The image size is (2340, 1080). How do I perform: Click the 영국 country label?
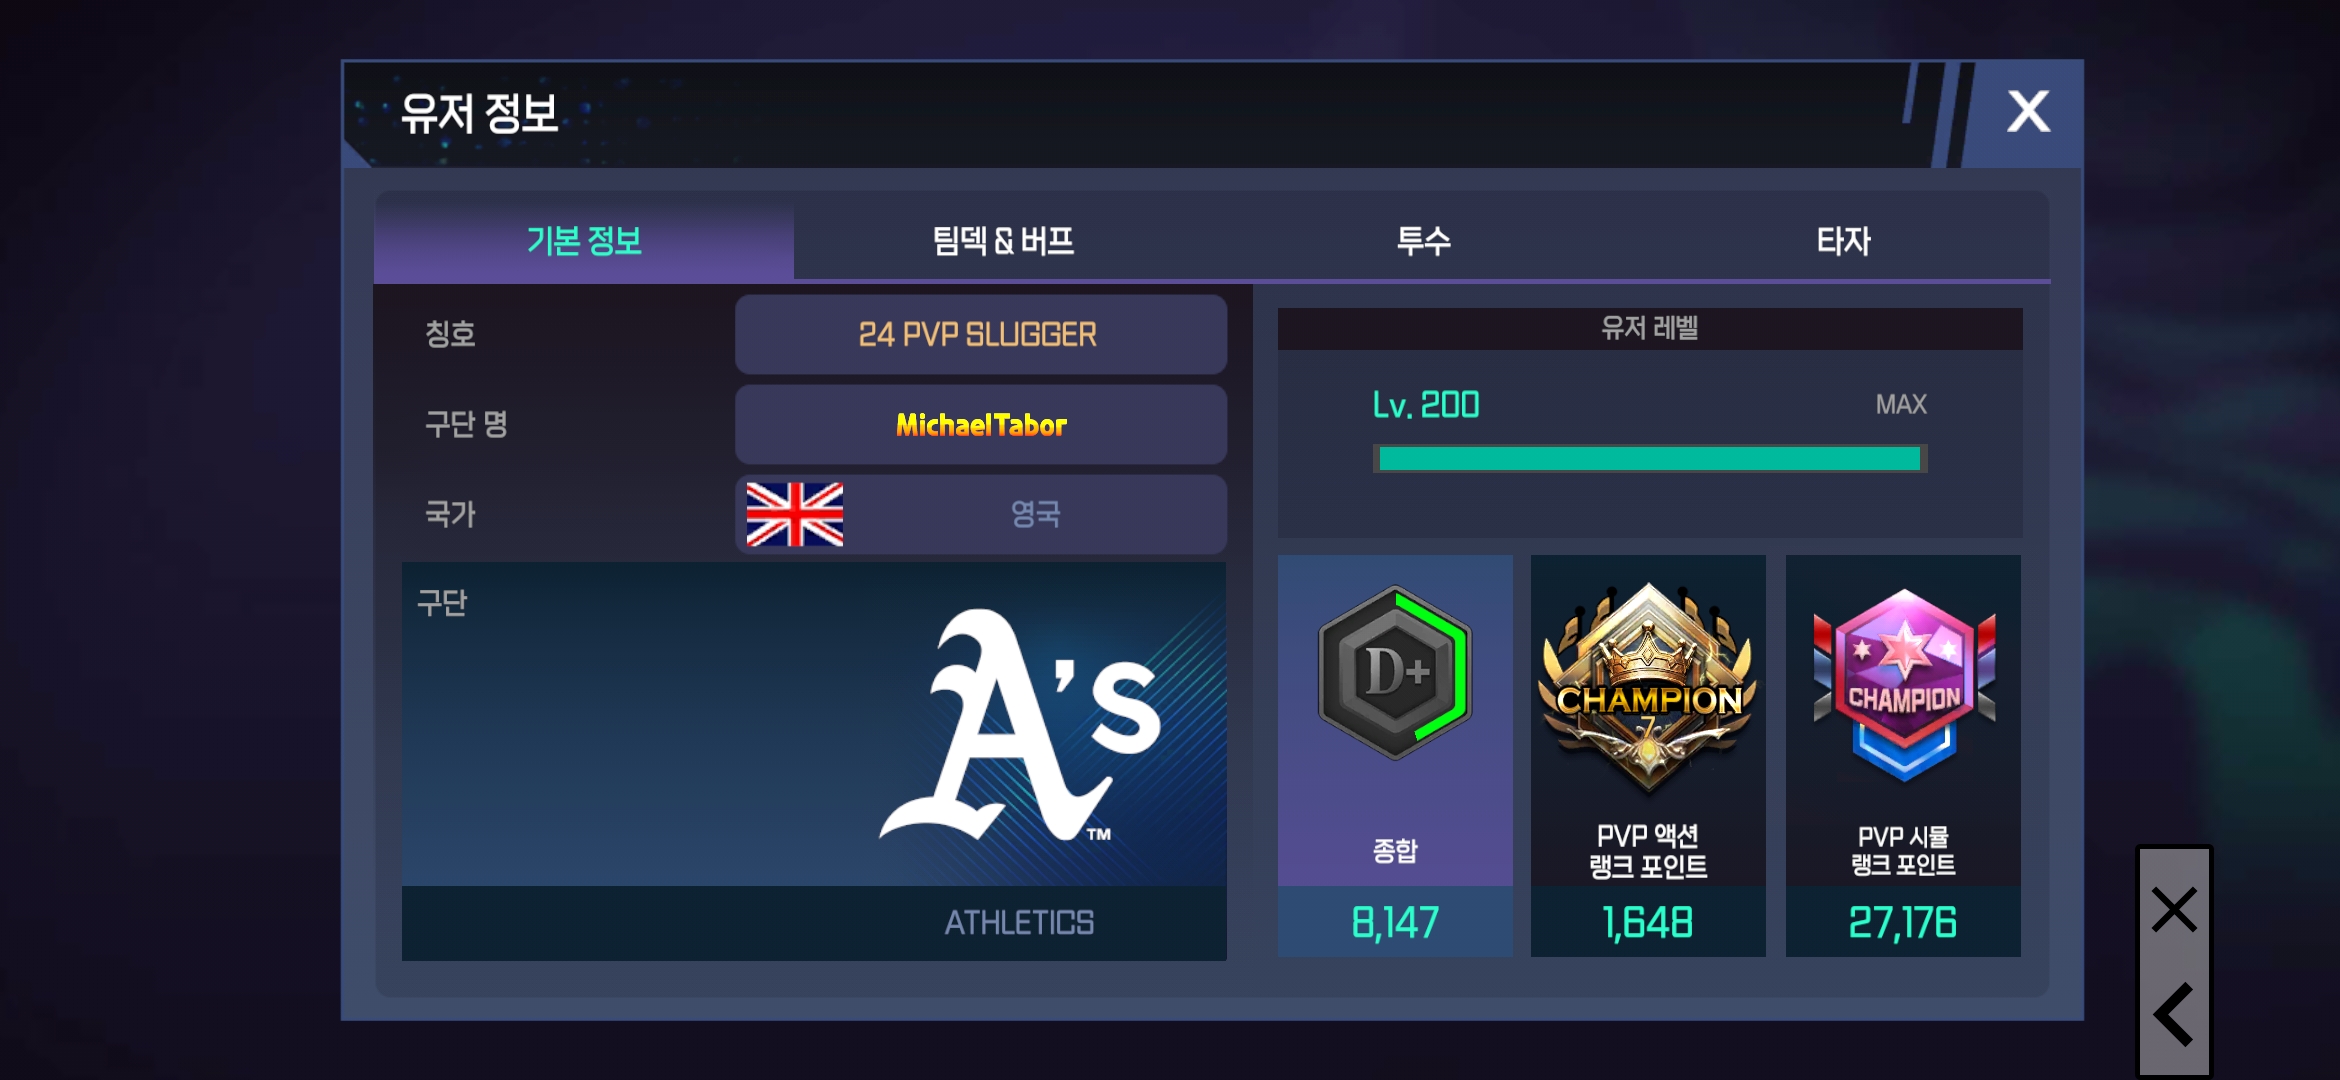point(1035,514)
